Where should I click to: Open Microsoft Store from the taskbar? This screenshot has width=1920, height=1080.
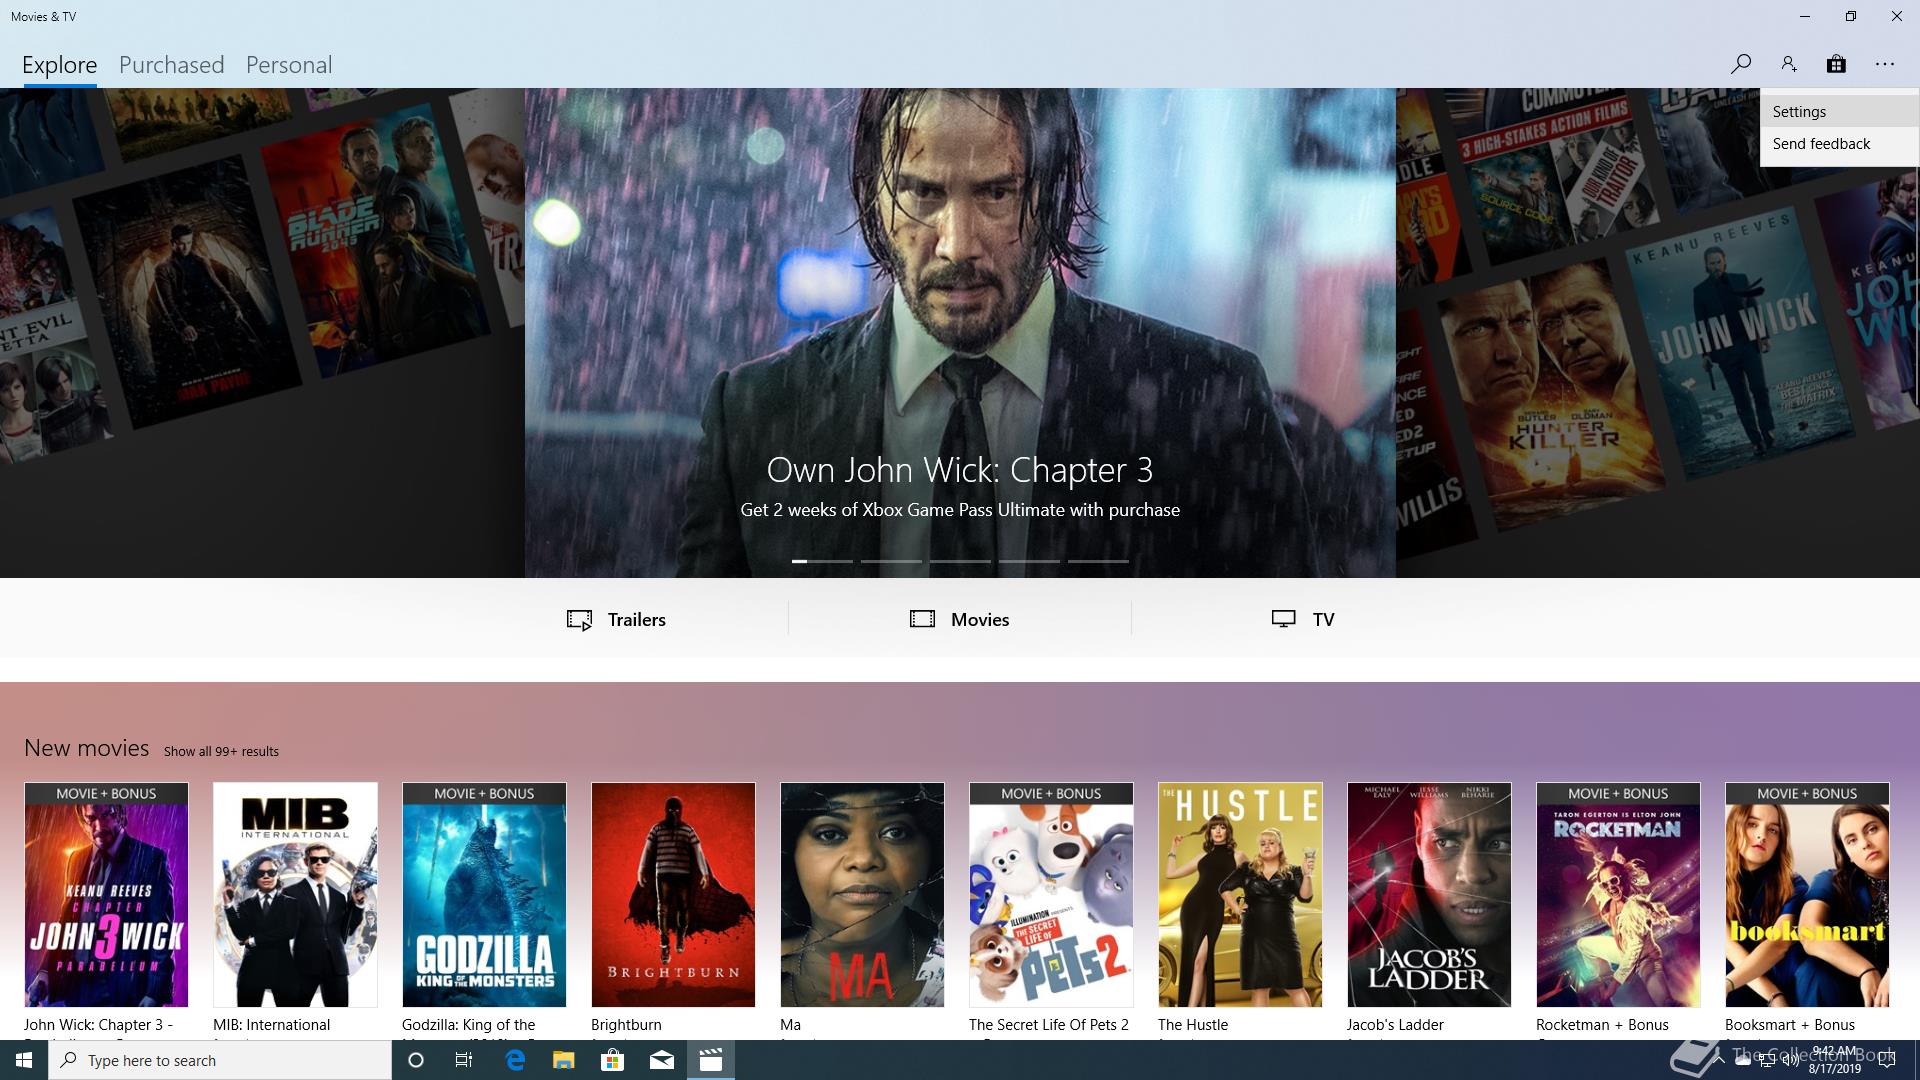pos(612,1060)
